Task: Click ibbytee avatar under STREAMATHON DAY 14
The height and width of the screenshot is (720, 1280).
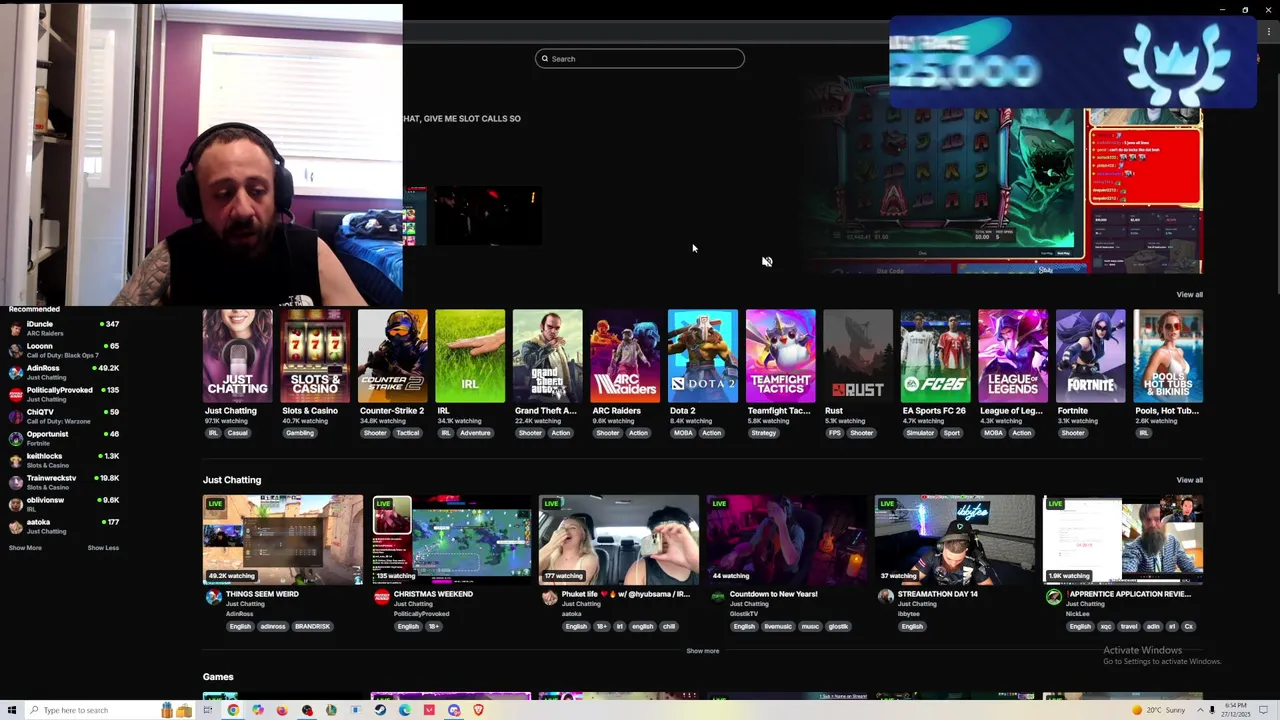Action: 885,597
